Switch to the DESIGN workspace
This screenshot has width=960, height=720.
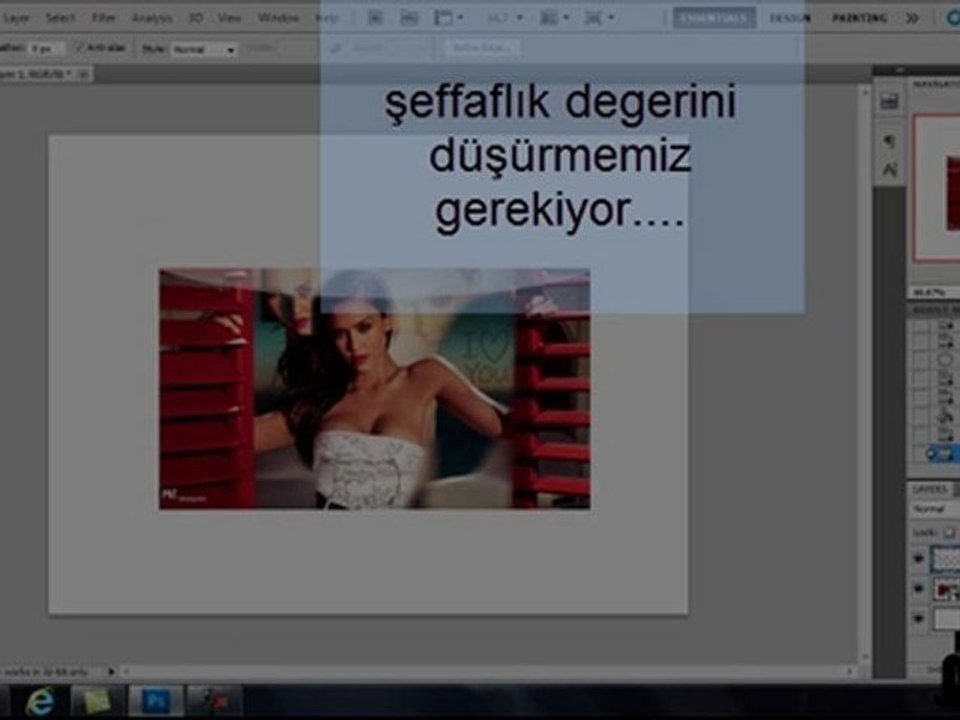pyautogui.click(x=790, y=18)
